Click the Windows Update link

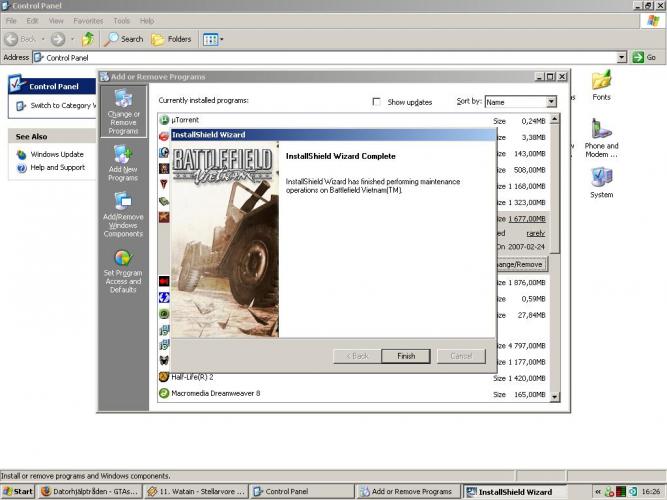click(x=56, y=154)
